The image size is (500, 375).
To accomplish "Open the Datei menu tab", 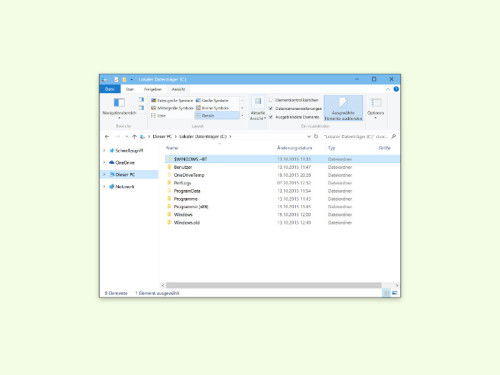I will [110, 89].
